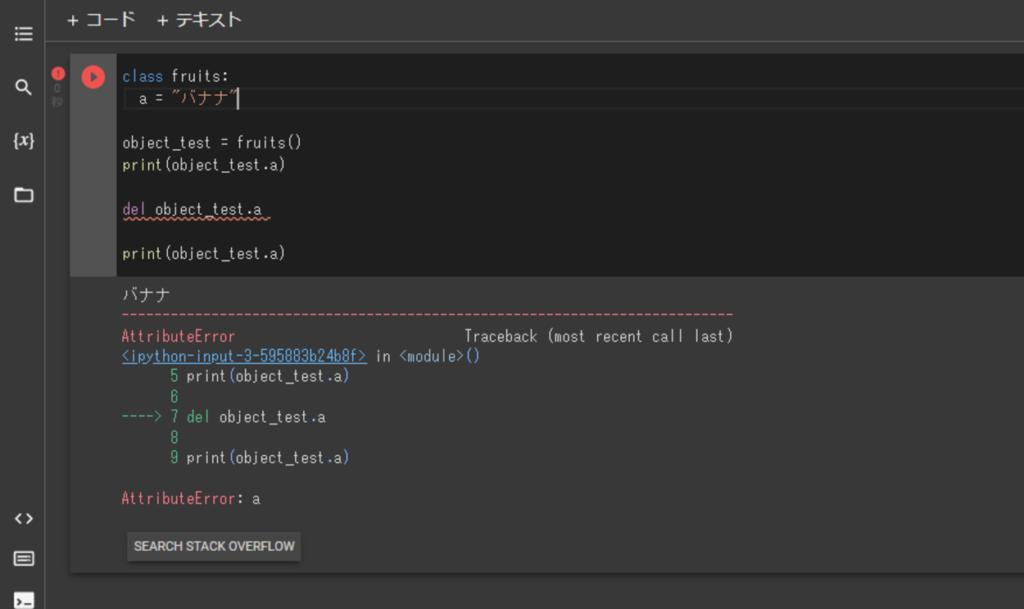Open the variables {x} panel
Viewport: 1024px width, 609px height.
click(x=24, y=140)
